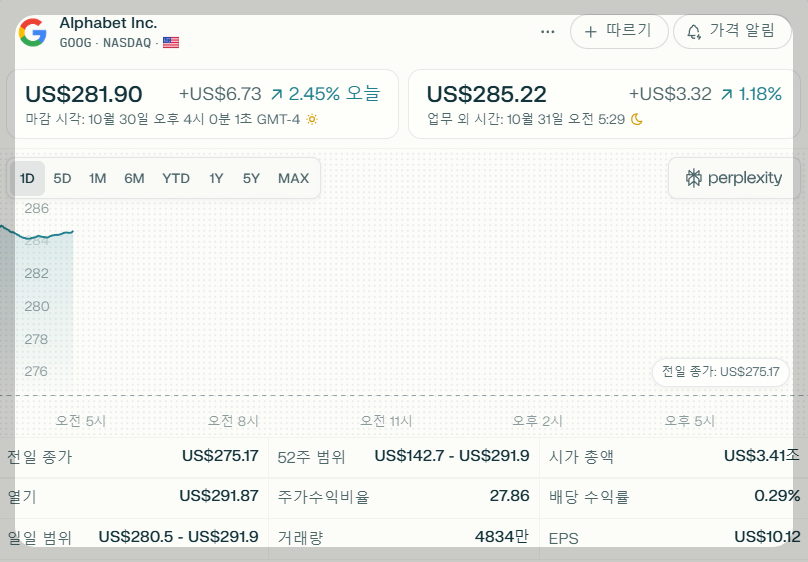Click the Google G logo
This screenshot has width=808, height=562.
tap(32, 32)
